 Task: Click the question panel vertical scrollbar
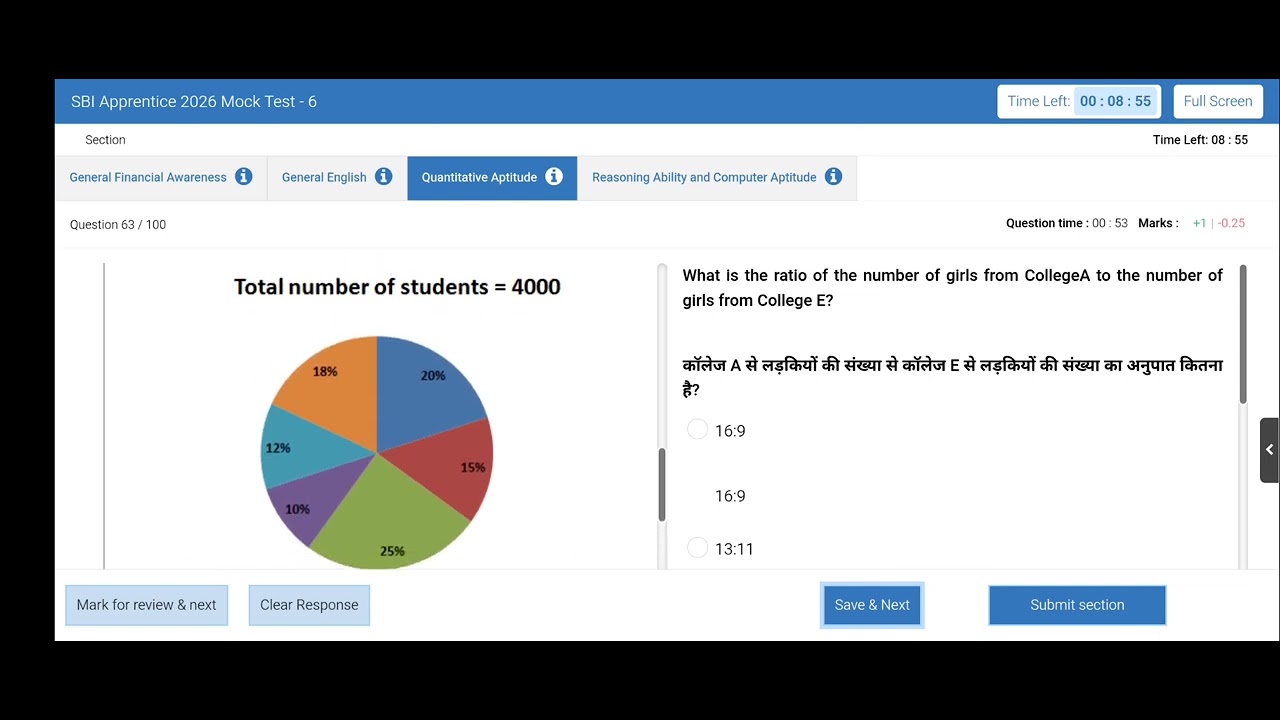(x=1243, y=334)
